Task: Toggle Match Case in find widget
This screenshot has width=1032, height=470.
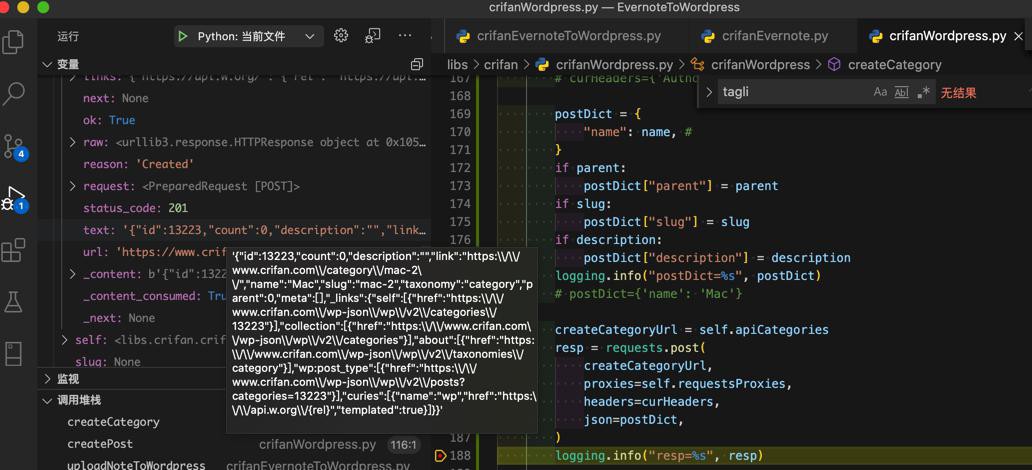Action: (x=880, y=93)
